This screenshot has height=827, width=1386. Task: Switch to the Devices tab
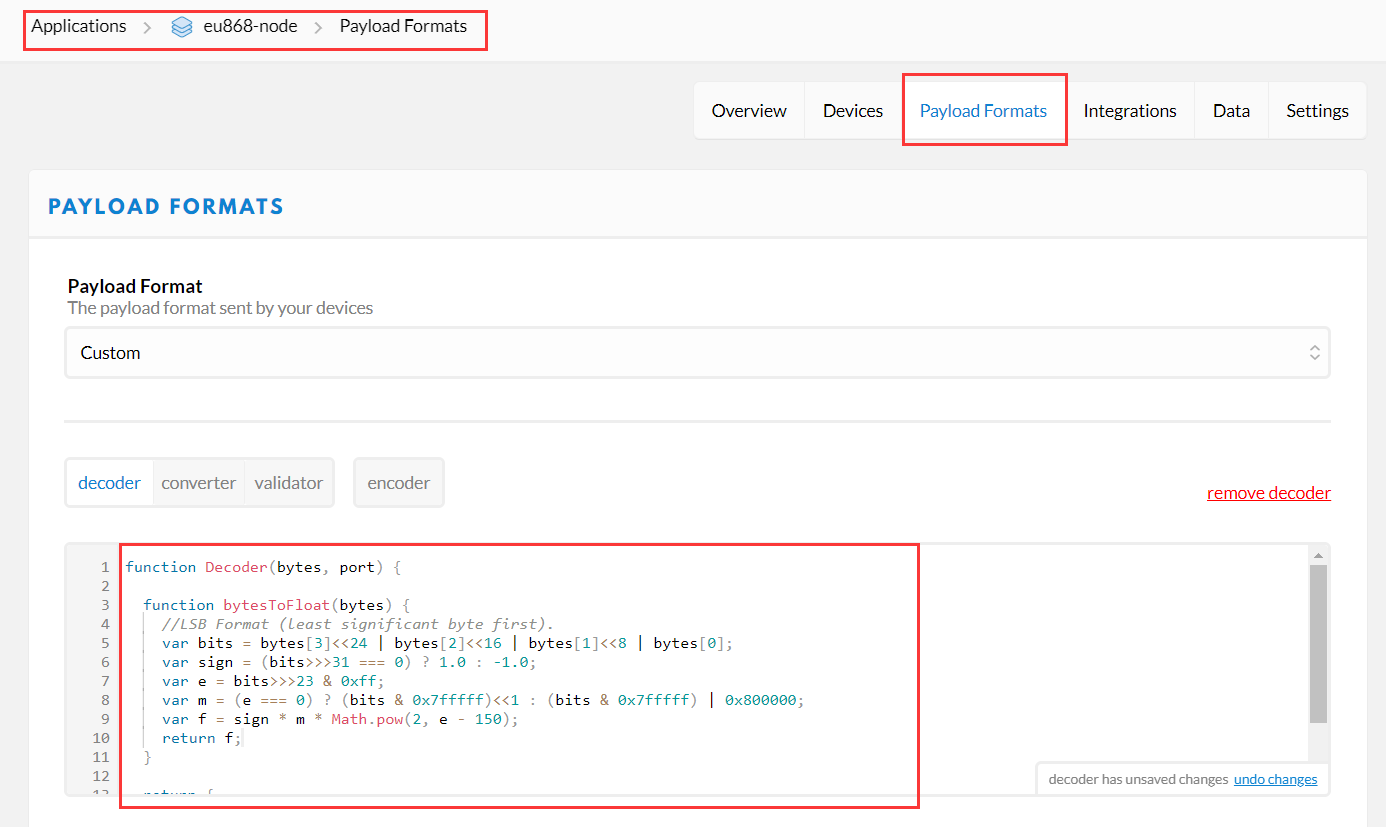click(853, 111)
